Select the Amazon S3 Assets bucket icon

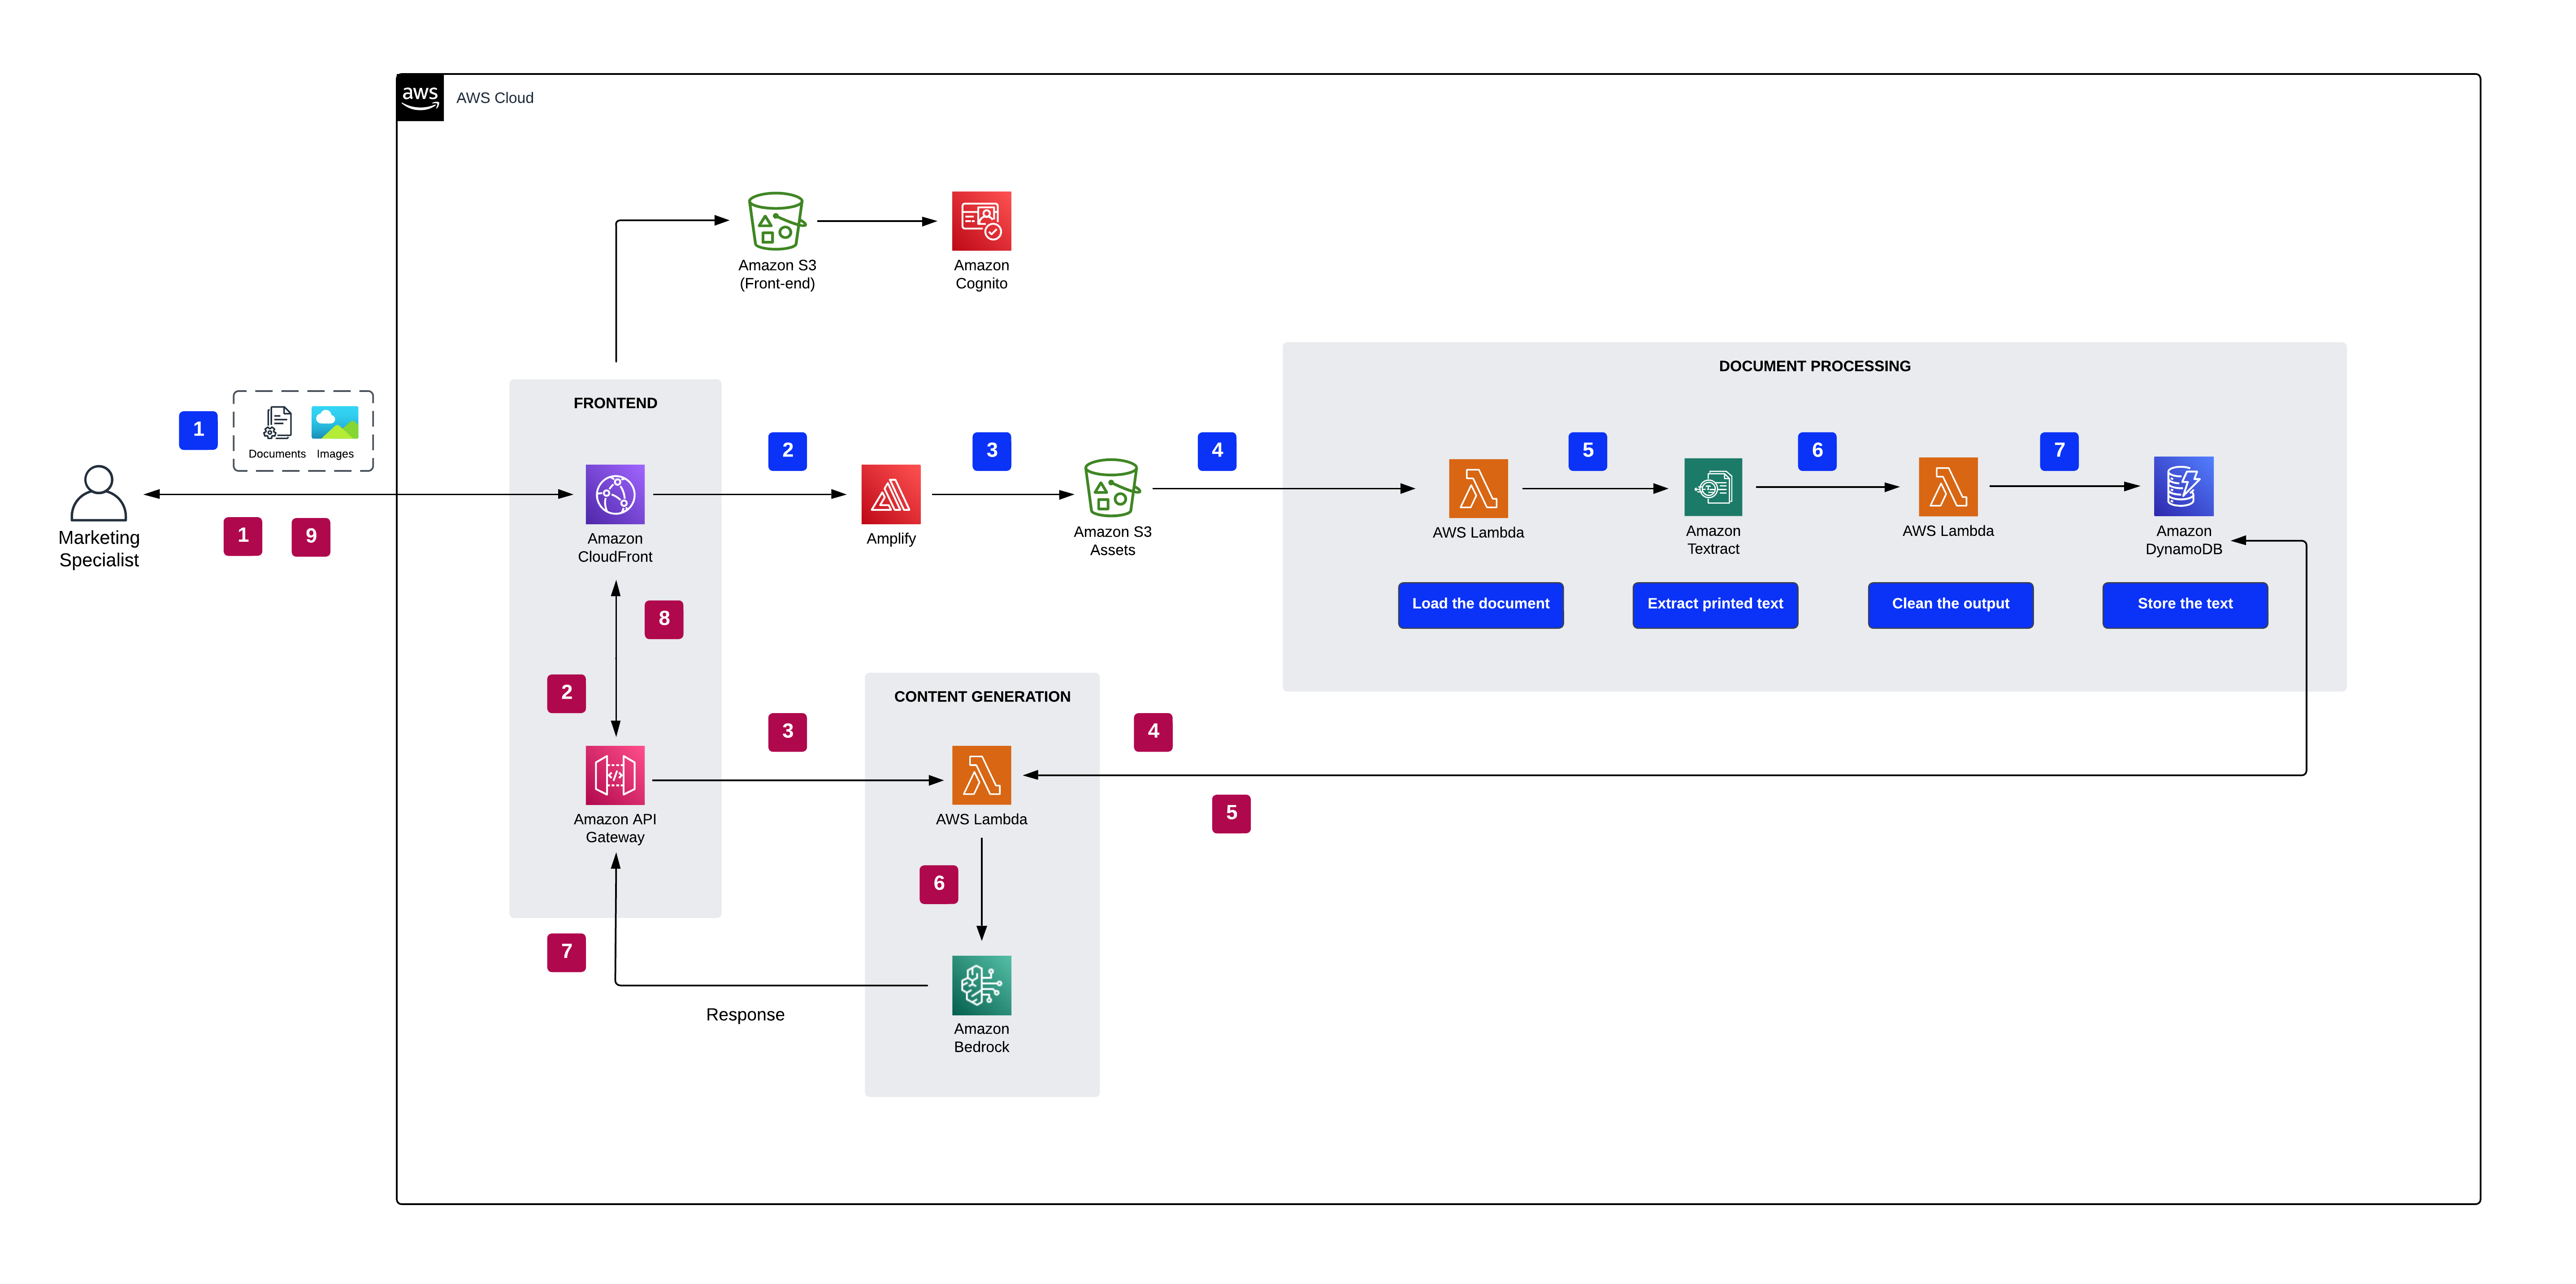(x=1111, y=488)
